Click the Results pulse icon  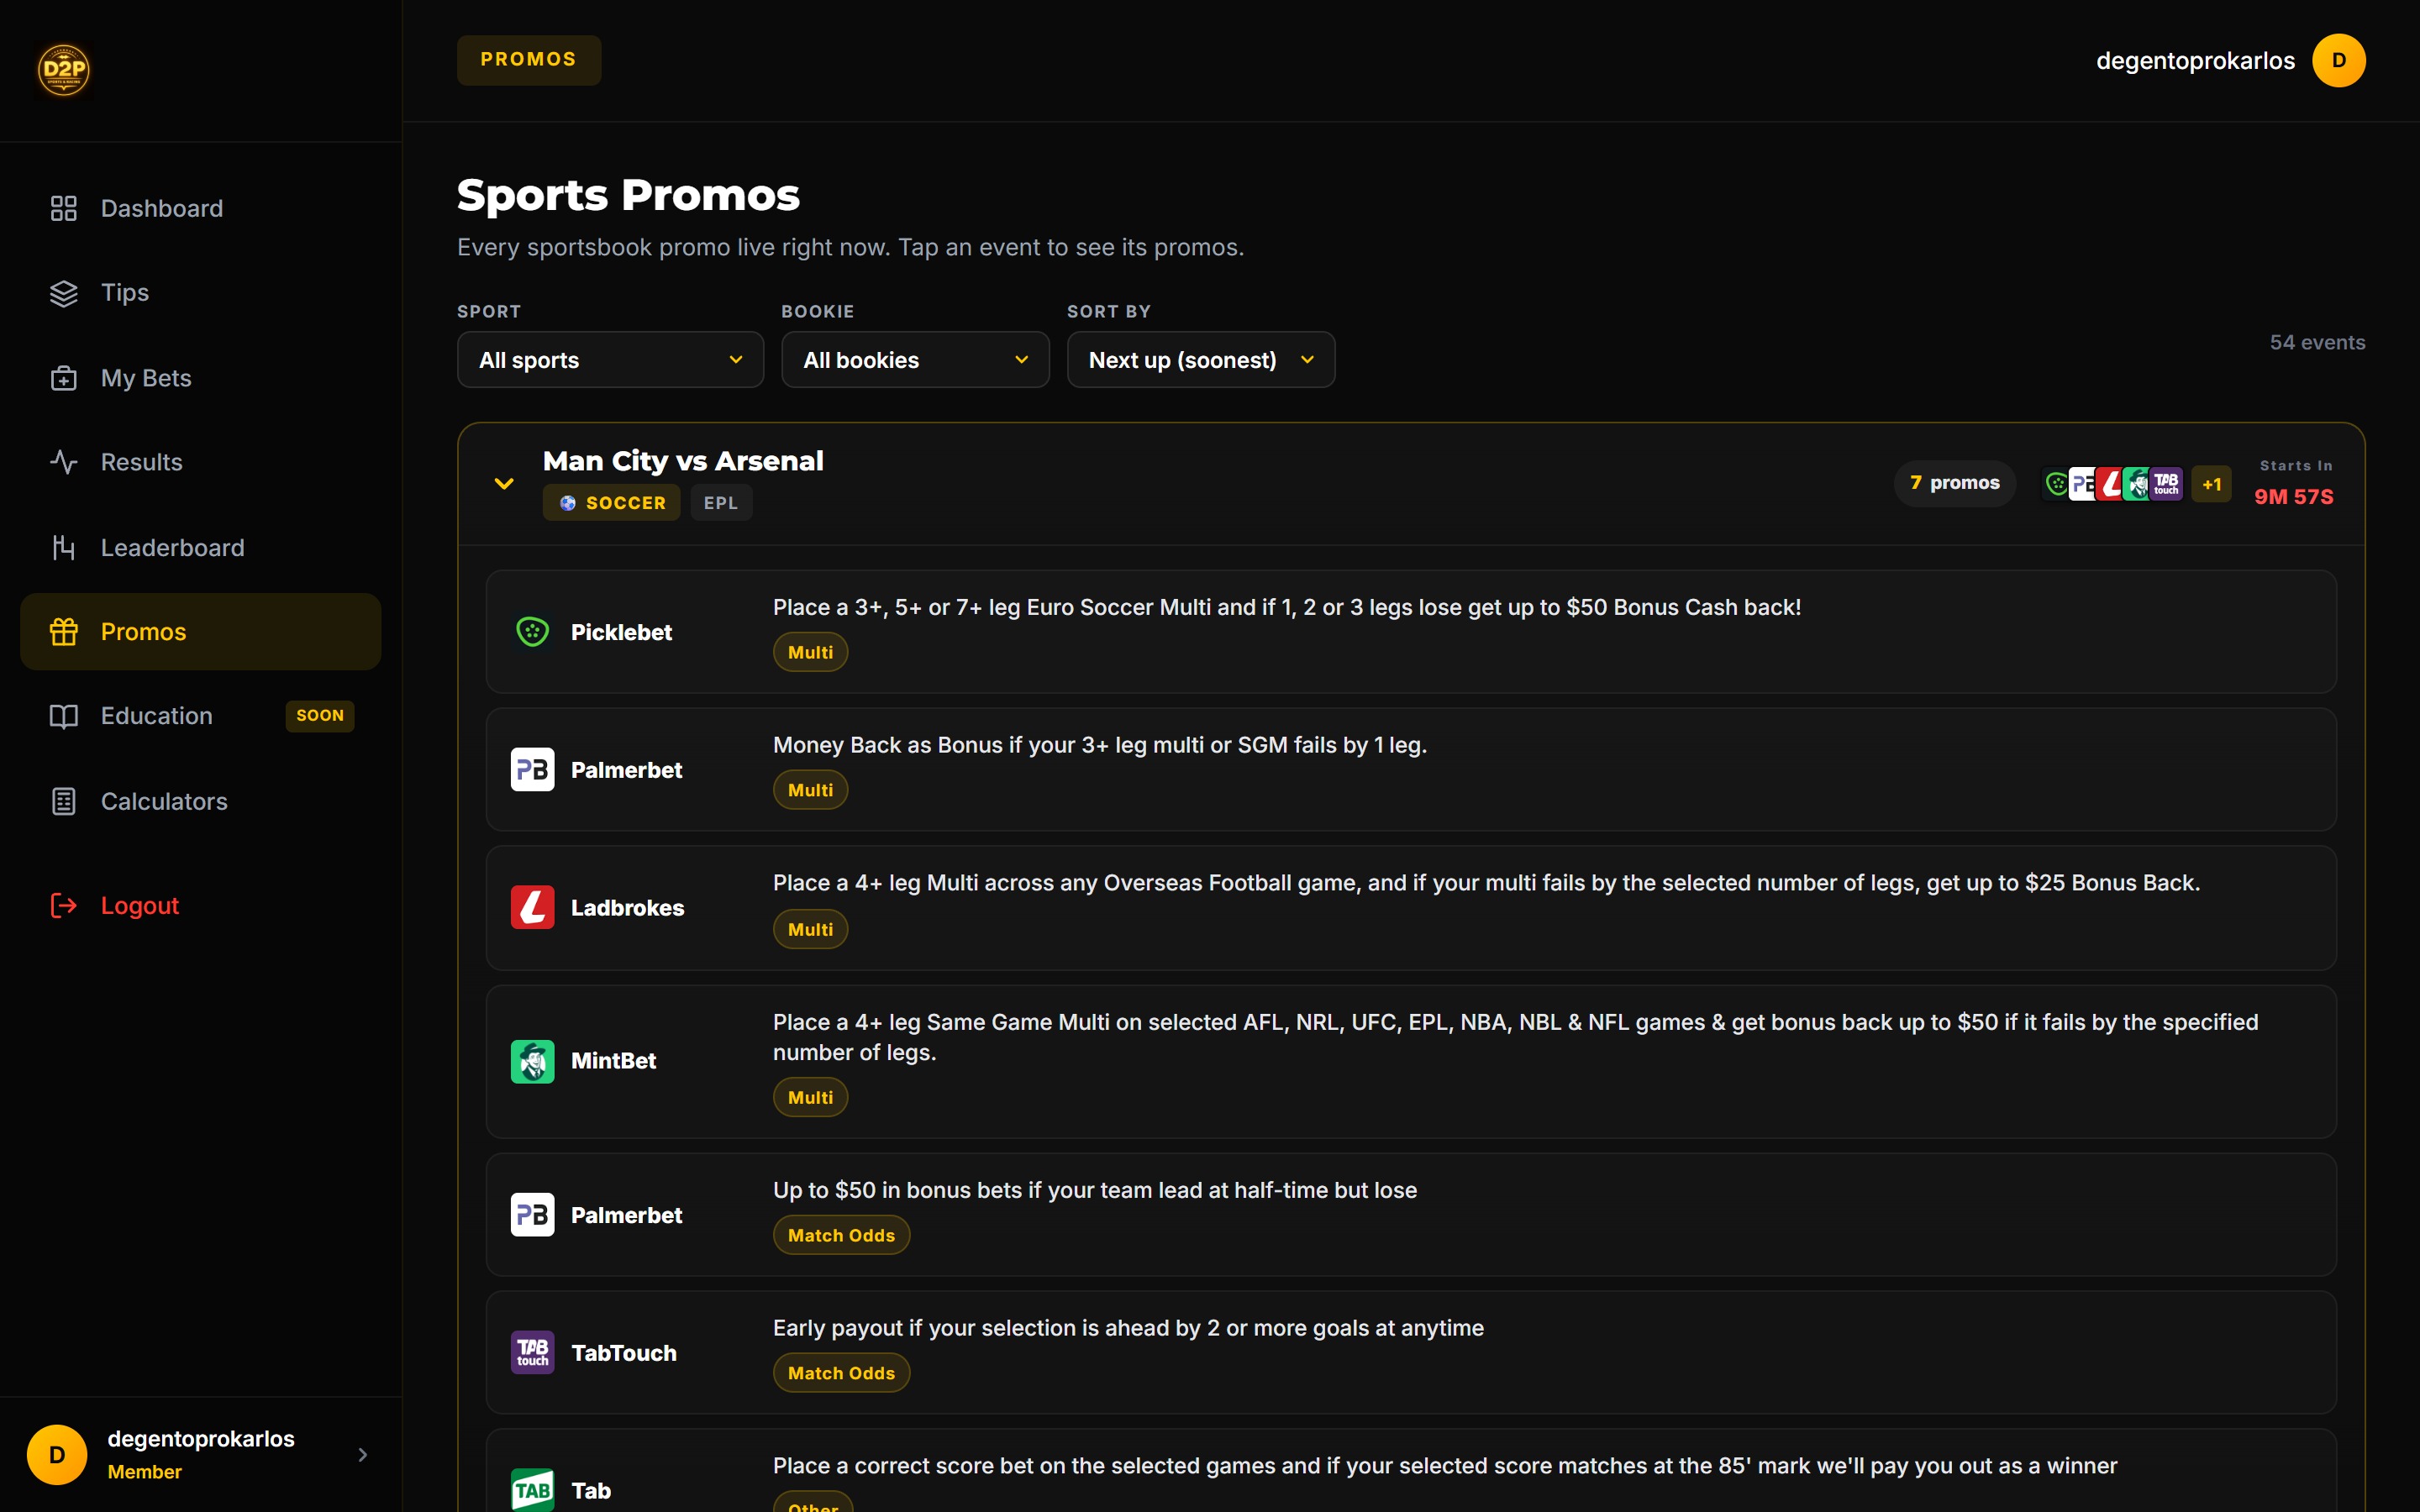coord(63,461)
